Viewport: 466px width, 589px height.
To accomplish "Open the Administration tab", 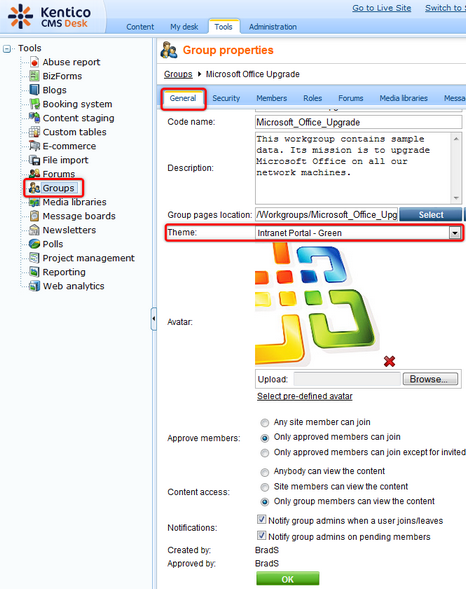I will point(273,27).
